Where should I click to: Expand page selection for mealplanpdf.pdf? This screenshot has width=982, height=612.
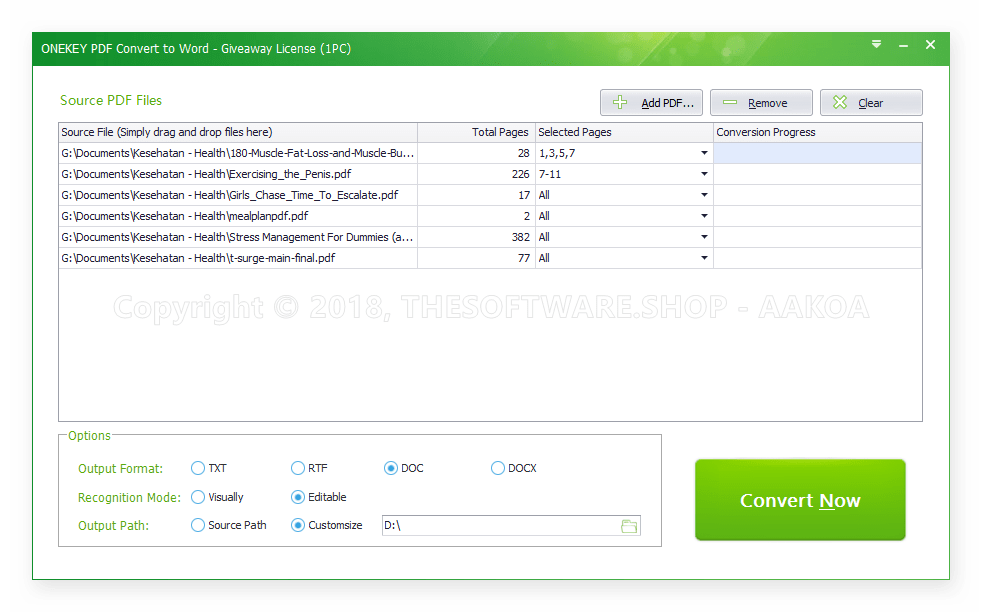(704, 216)
